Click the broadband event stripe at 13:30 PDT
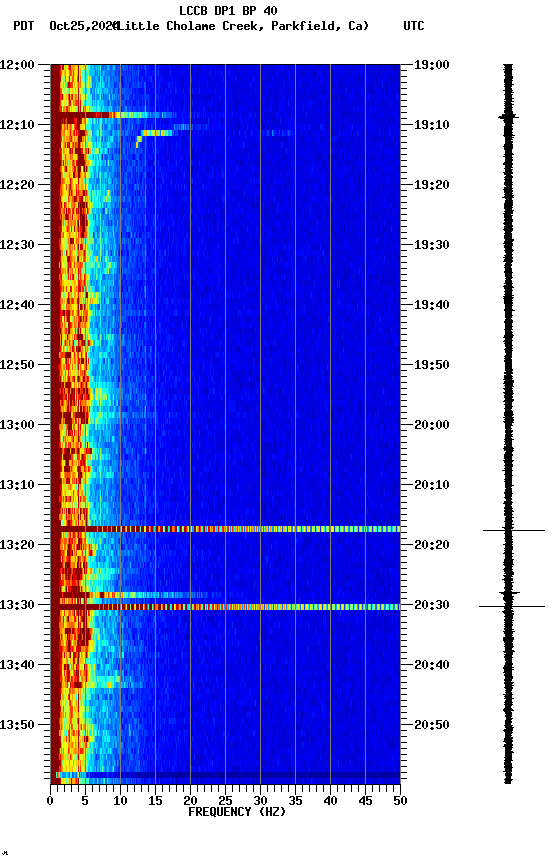Screen dimensions: 552x864 (x=225, y=607)
